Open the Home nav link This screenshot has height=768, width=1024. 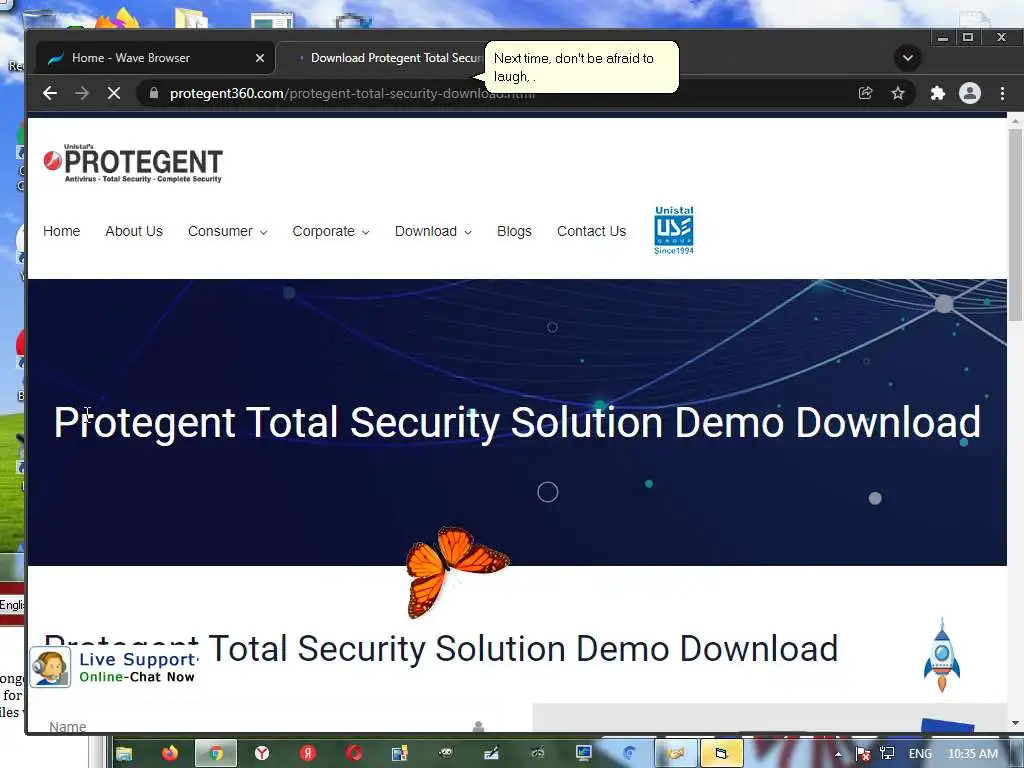[x=61, y=231]
